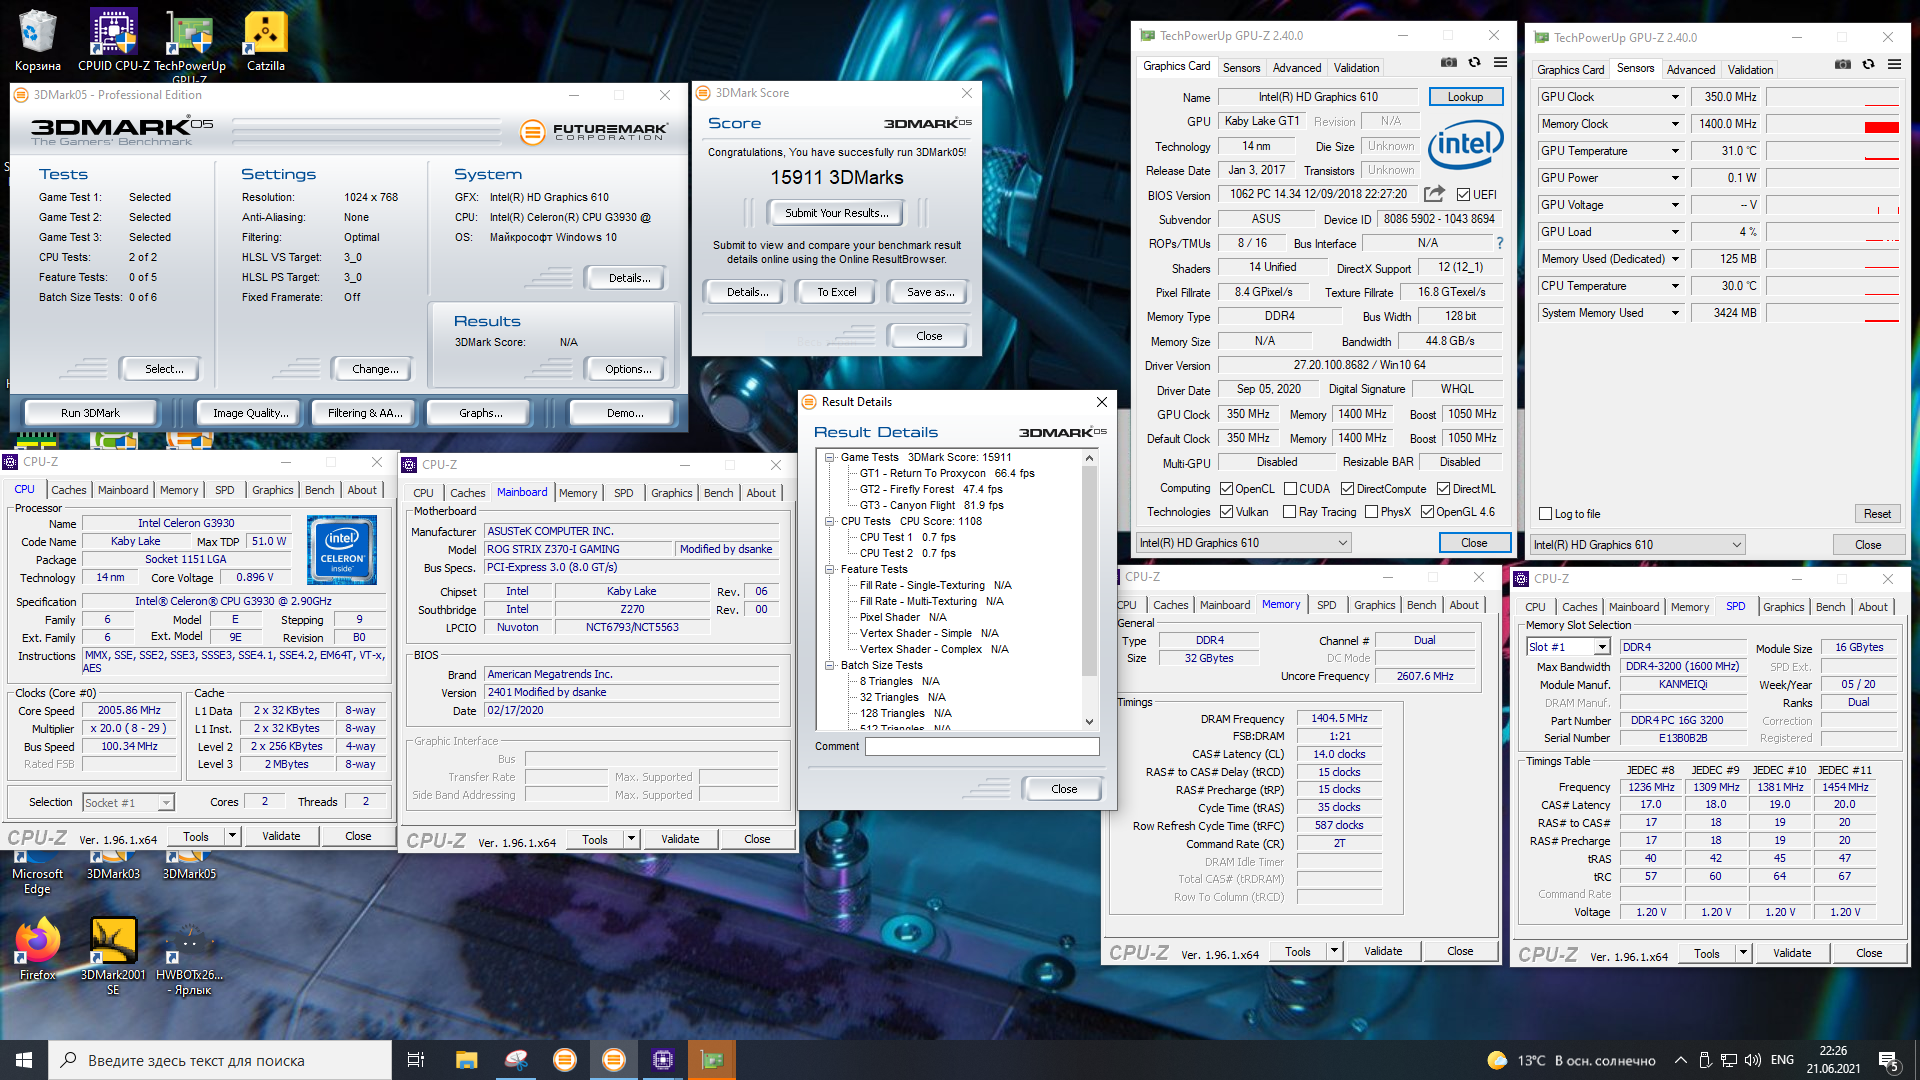The width and height of the screenshot is (1920, 1080).
Task: Open Validation tab in GPU-Z Graphics Card window
Action: point(1356,68)
